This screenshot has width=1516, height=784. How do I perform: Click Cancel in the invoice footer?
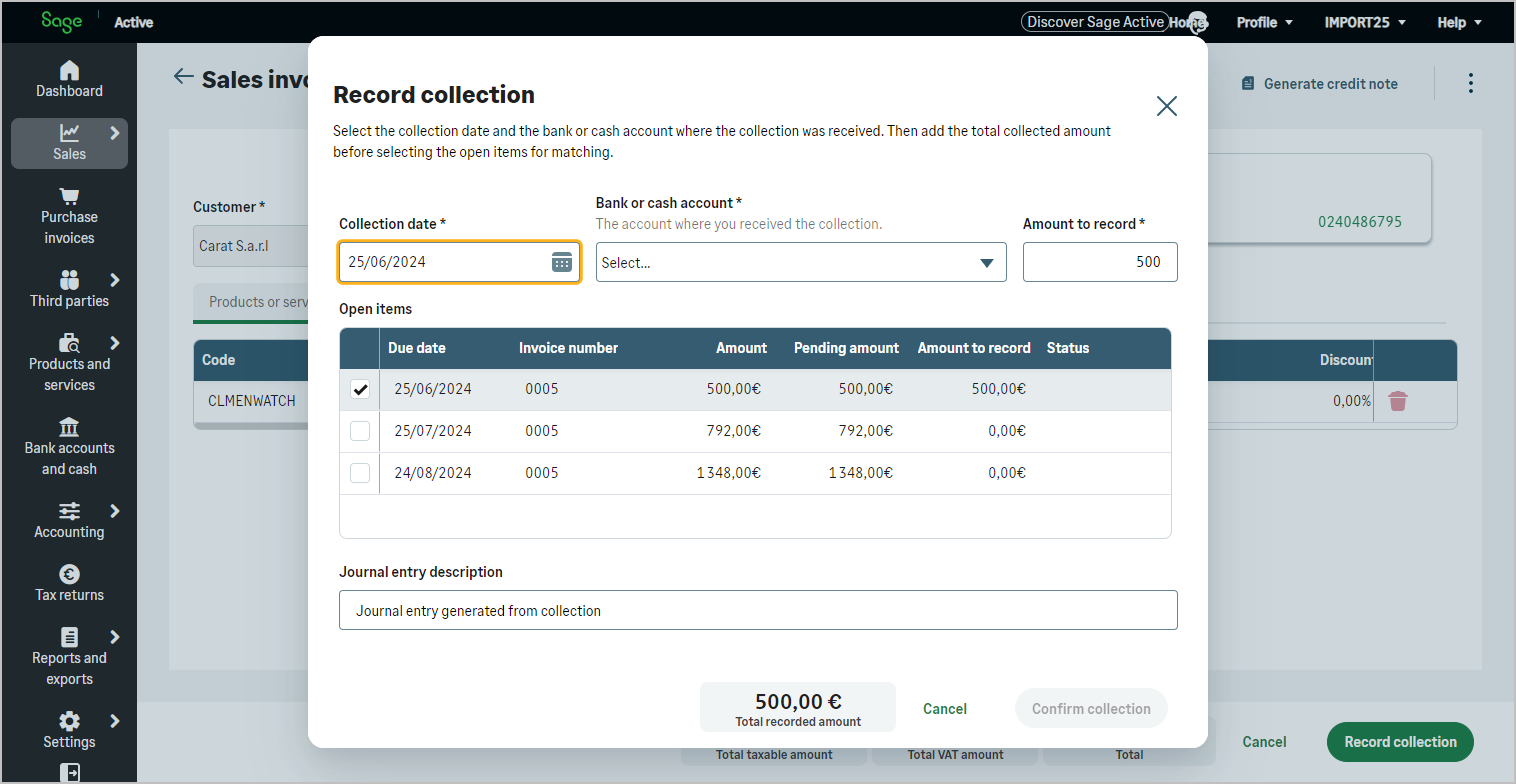coord(1264,742)
